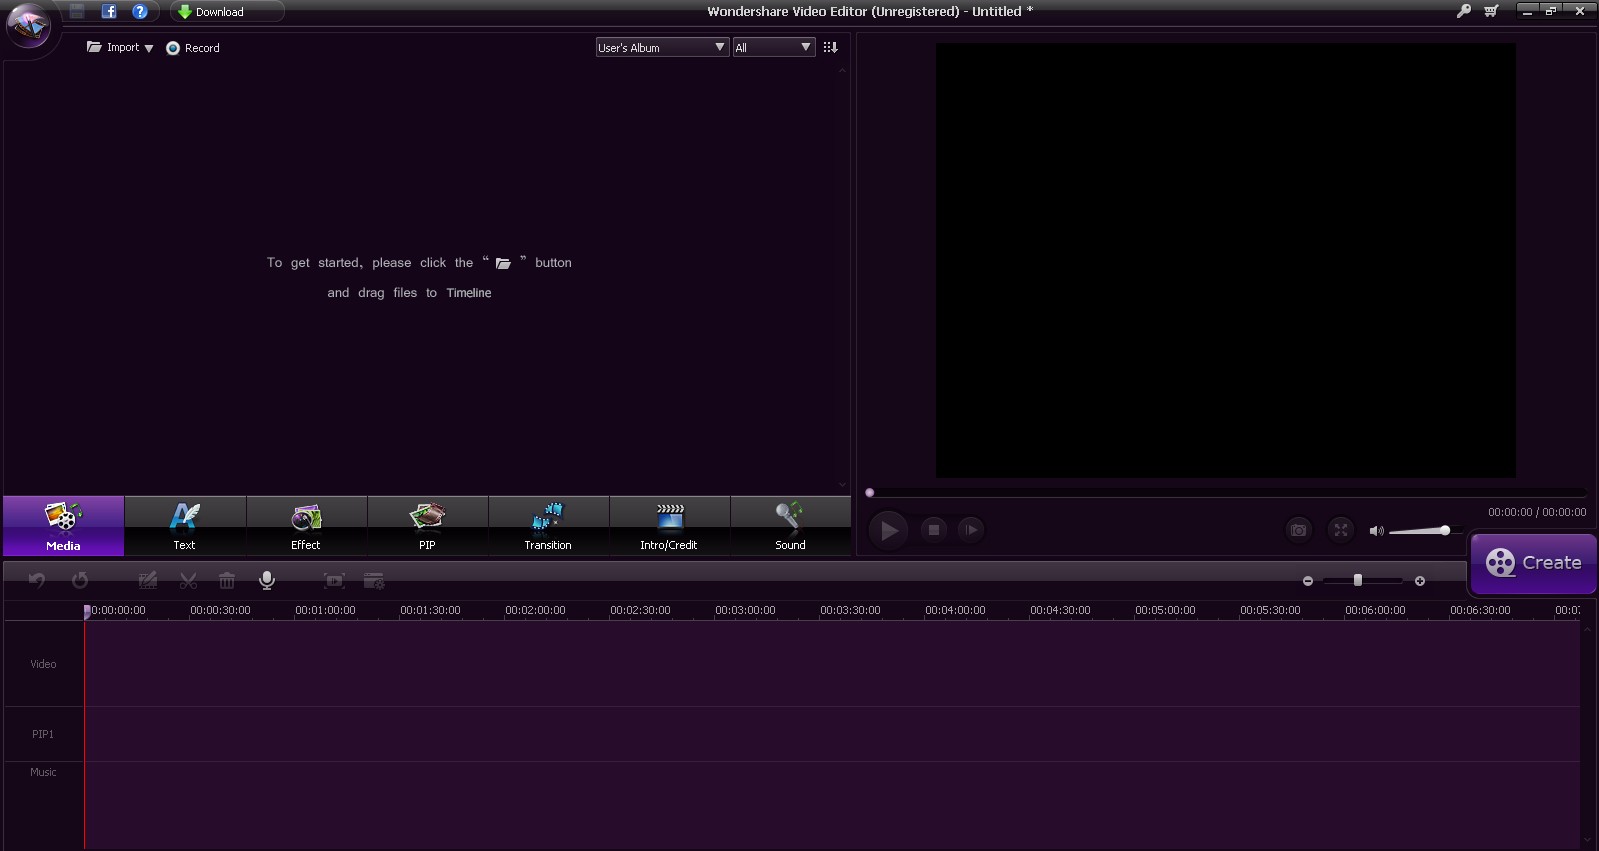Open the All media filter dropdown
Image resolution: width=1599 pixels, height=851 pixels.
pos(774,47)
